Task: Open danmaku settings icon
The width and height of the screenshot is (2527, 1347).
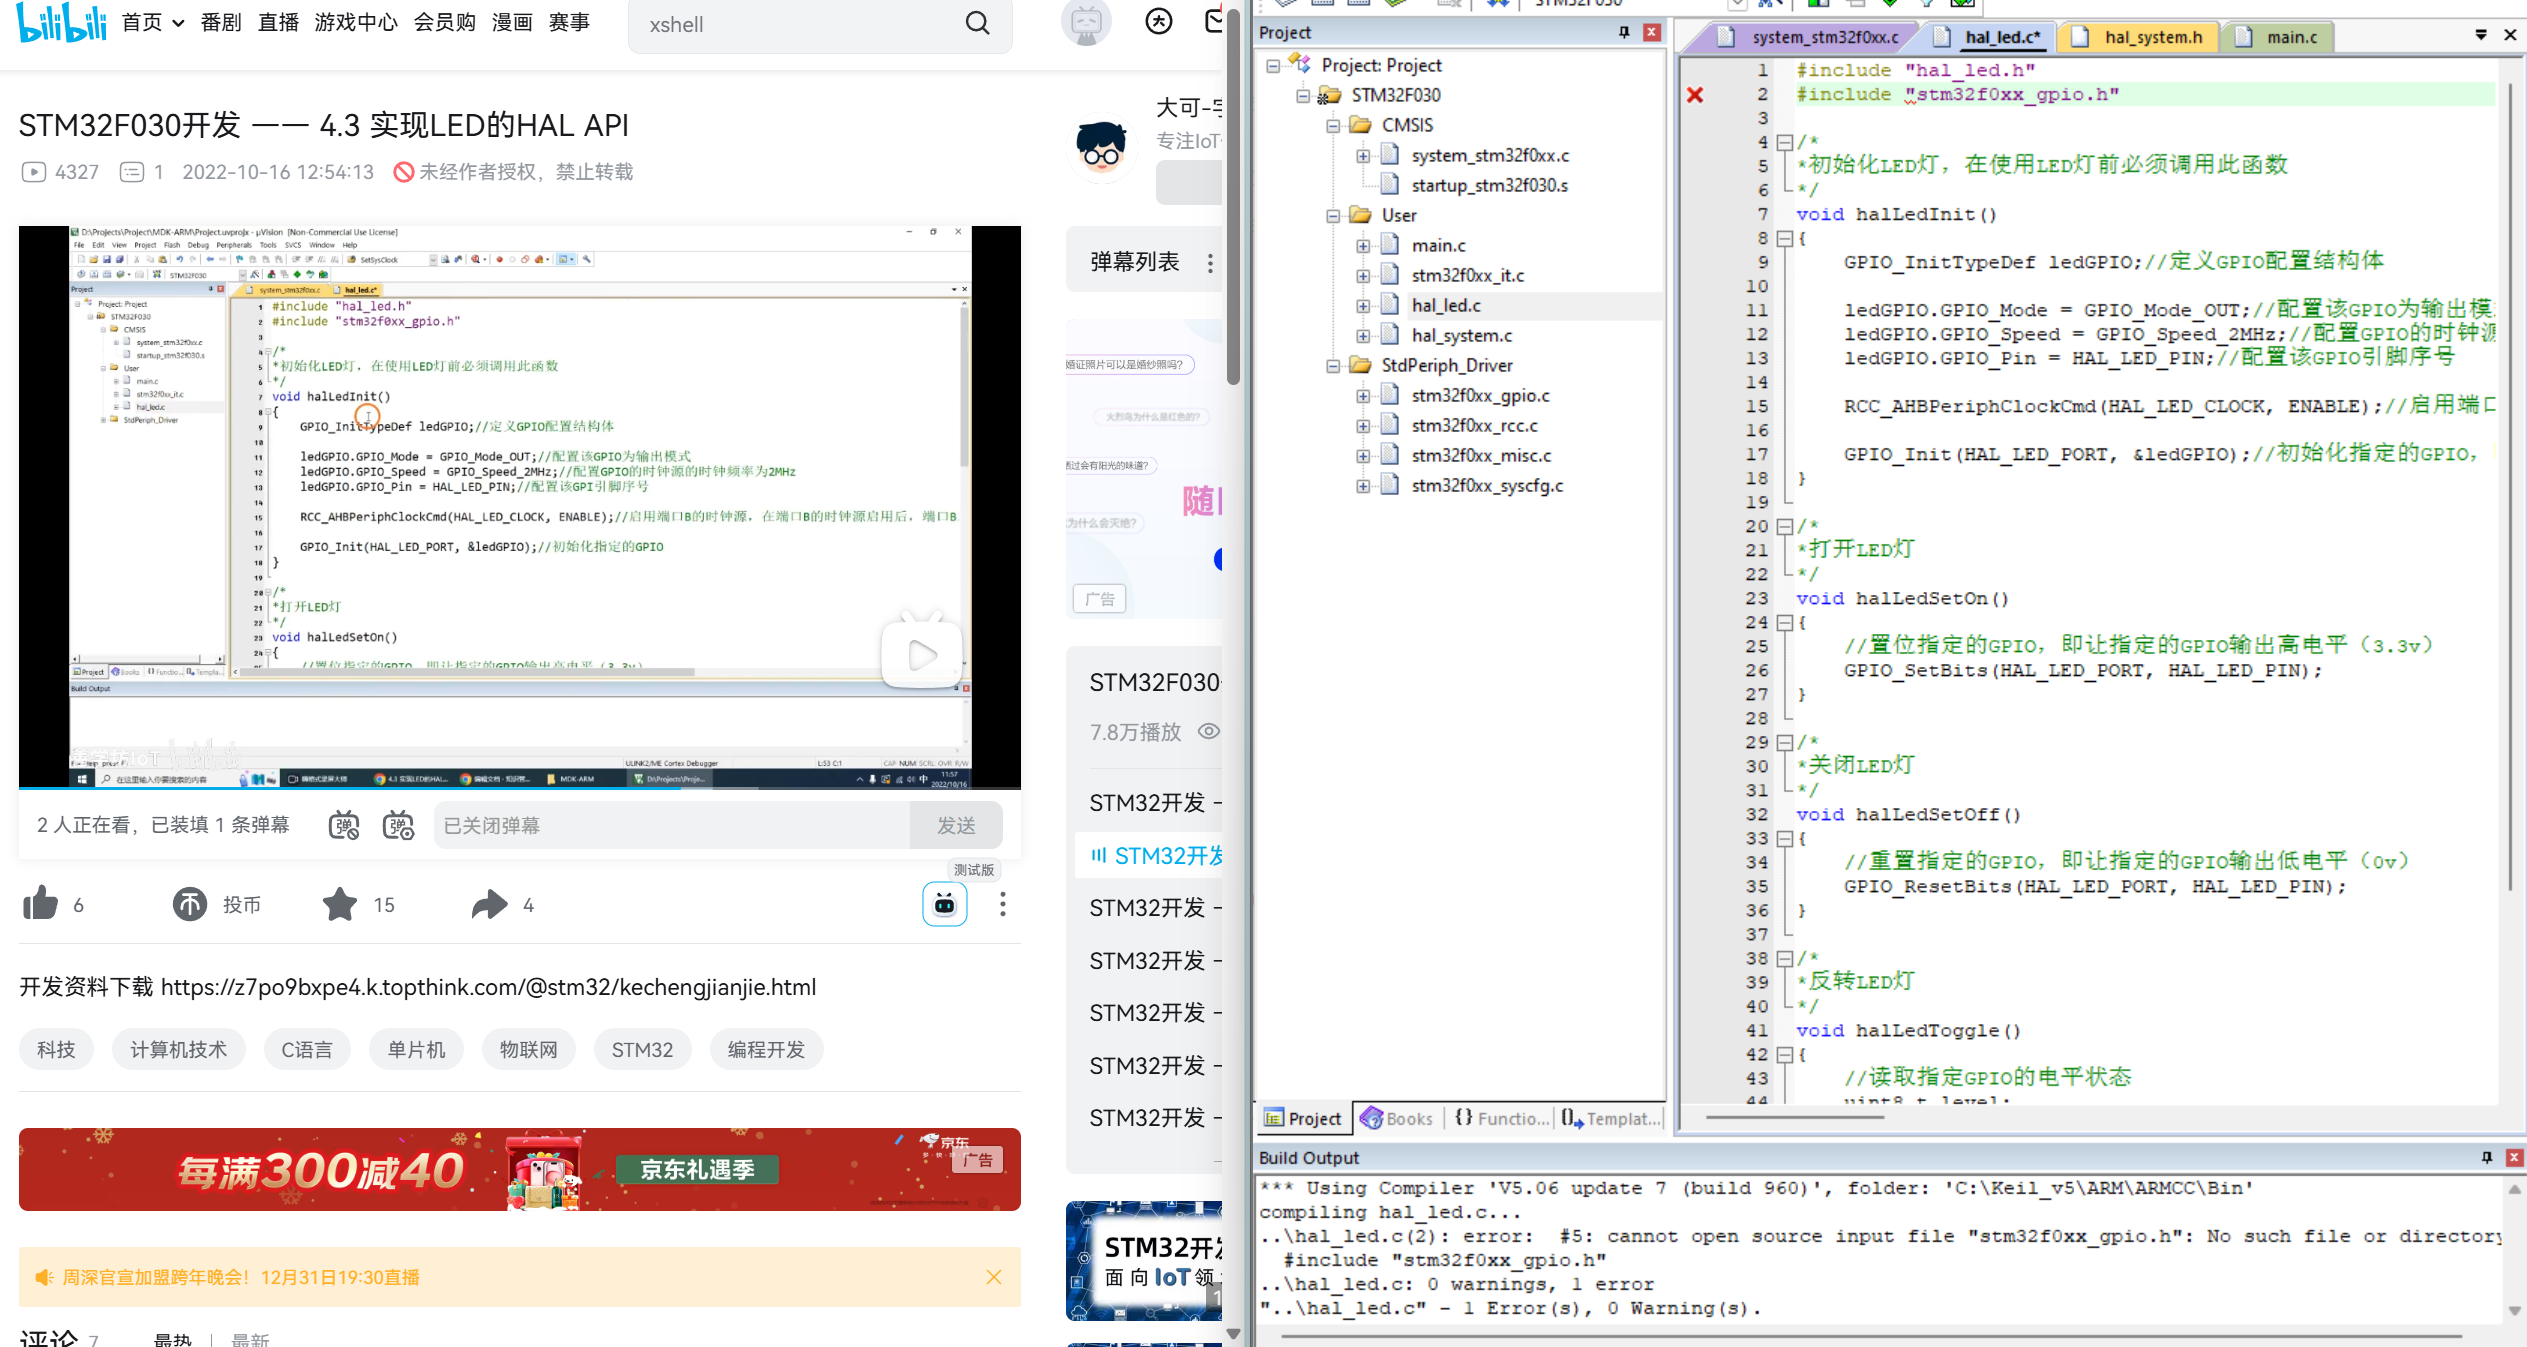Action: [x=398, y=825]
